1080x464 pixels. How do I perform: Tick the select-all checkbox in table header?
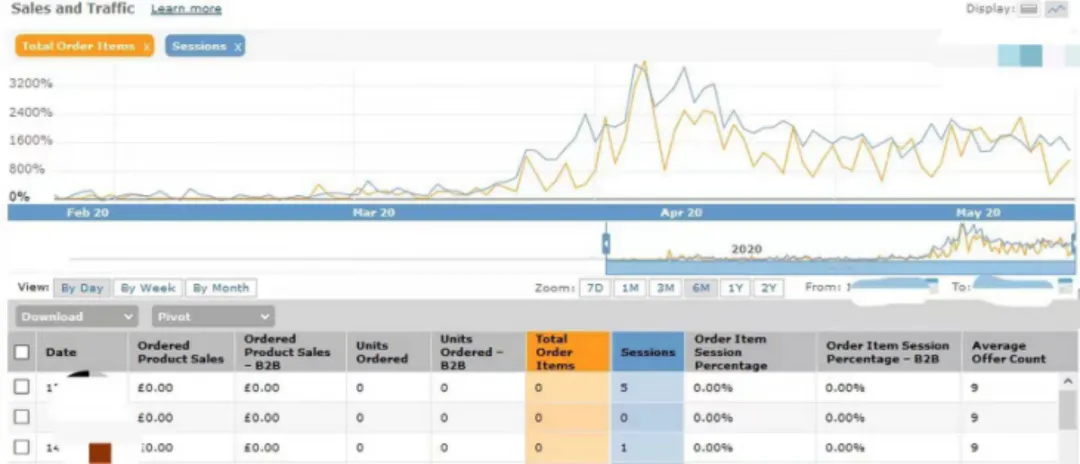(21, 352)
